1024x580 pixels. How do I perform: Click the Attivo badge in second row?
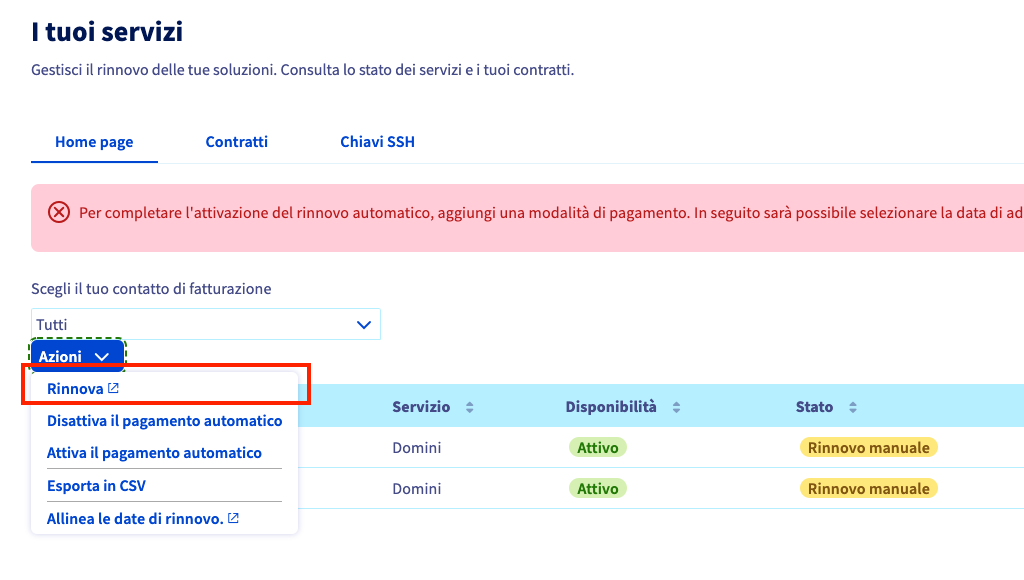pyautogui.click(x=598, y=489)
